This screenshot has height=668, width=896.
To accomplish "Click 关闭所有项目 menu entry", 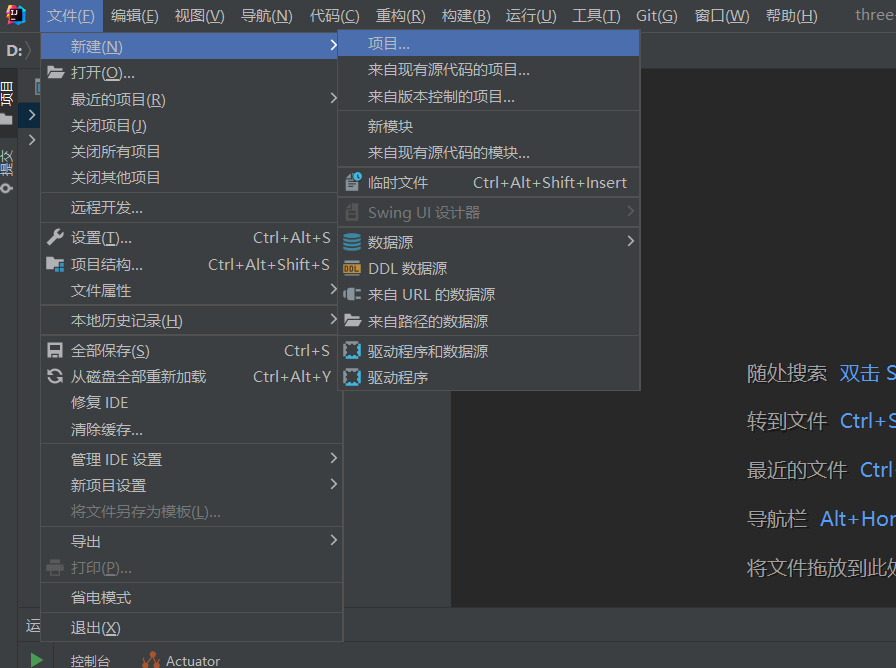I will click(190, 151).
